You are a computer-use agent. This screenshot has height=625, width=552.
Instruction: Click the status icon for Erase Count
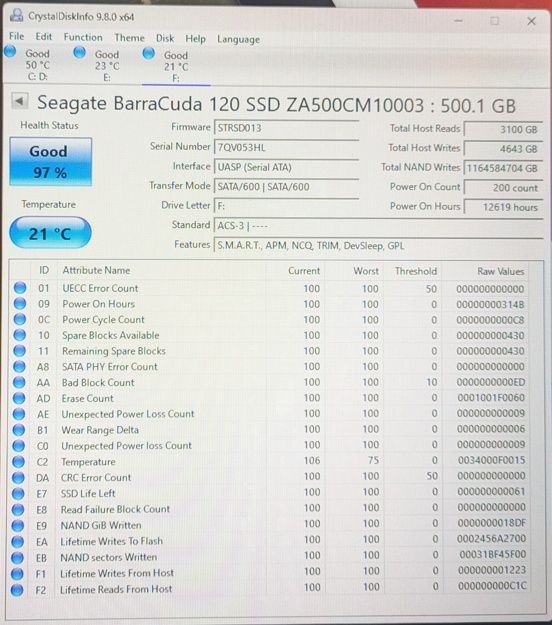[x=19, y=398]
